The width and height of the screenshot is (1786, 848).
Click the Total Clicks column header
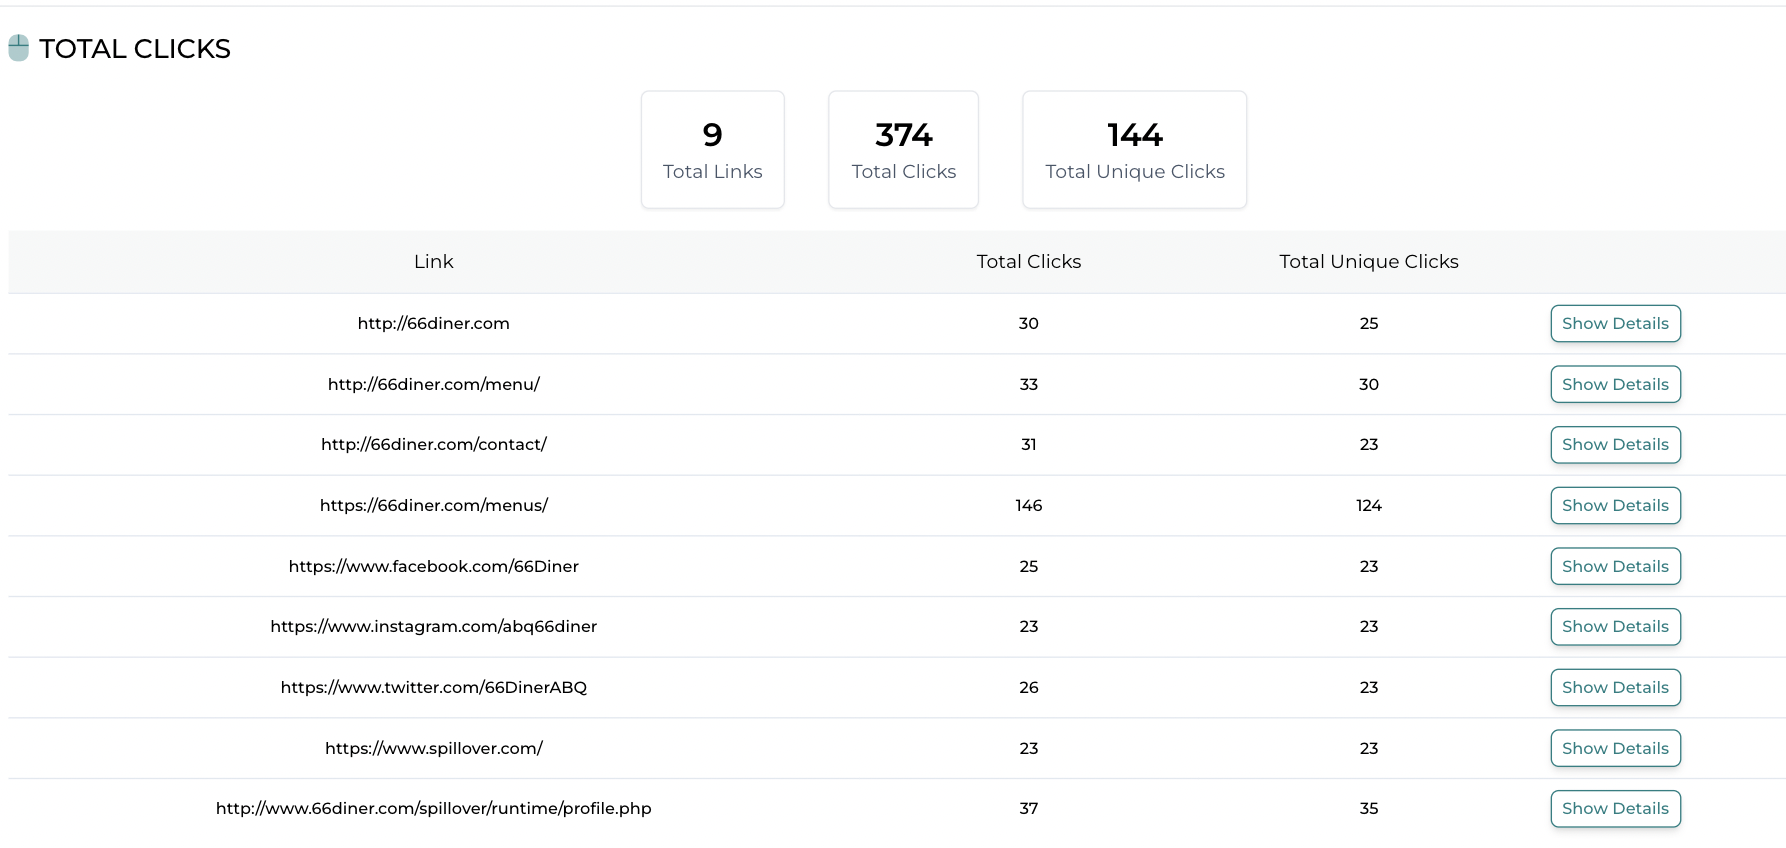1029,261
